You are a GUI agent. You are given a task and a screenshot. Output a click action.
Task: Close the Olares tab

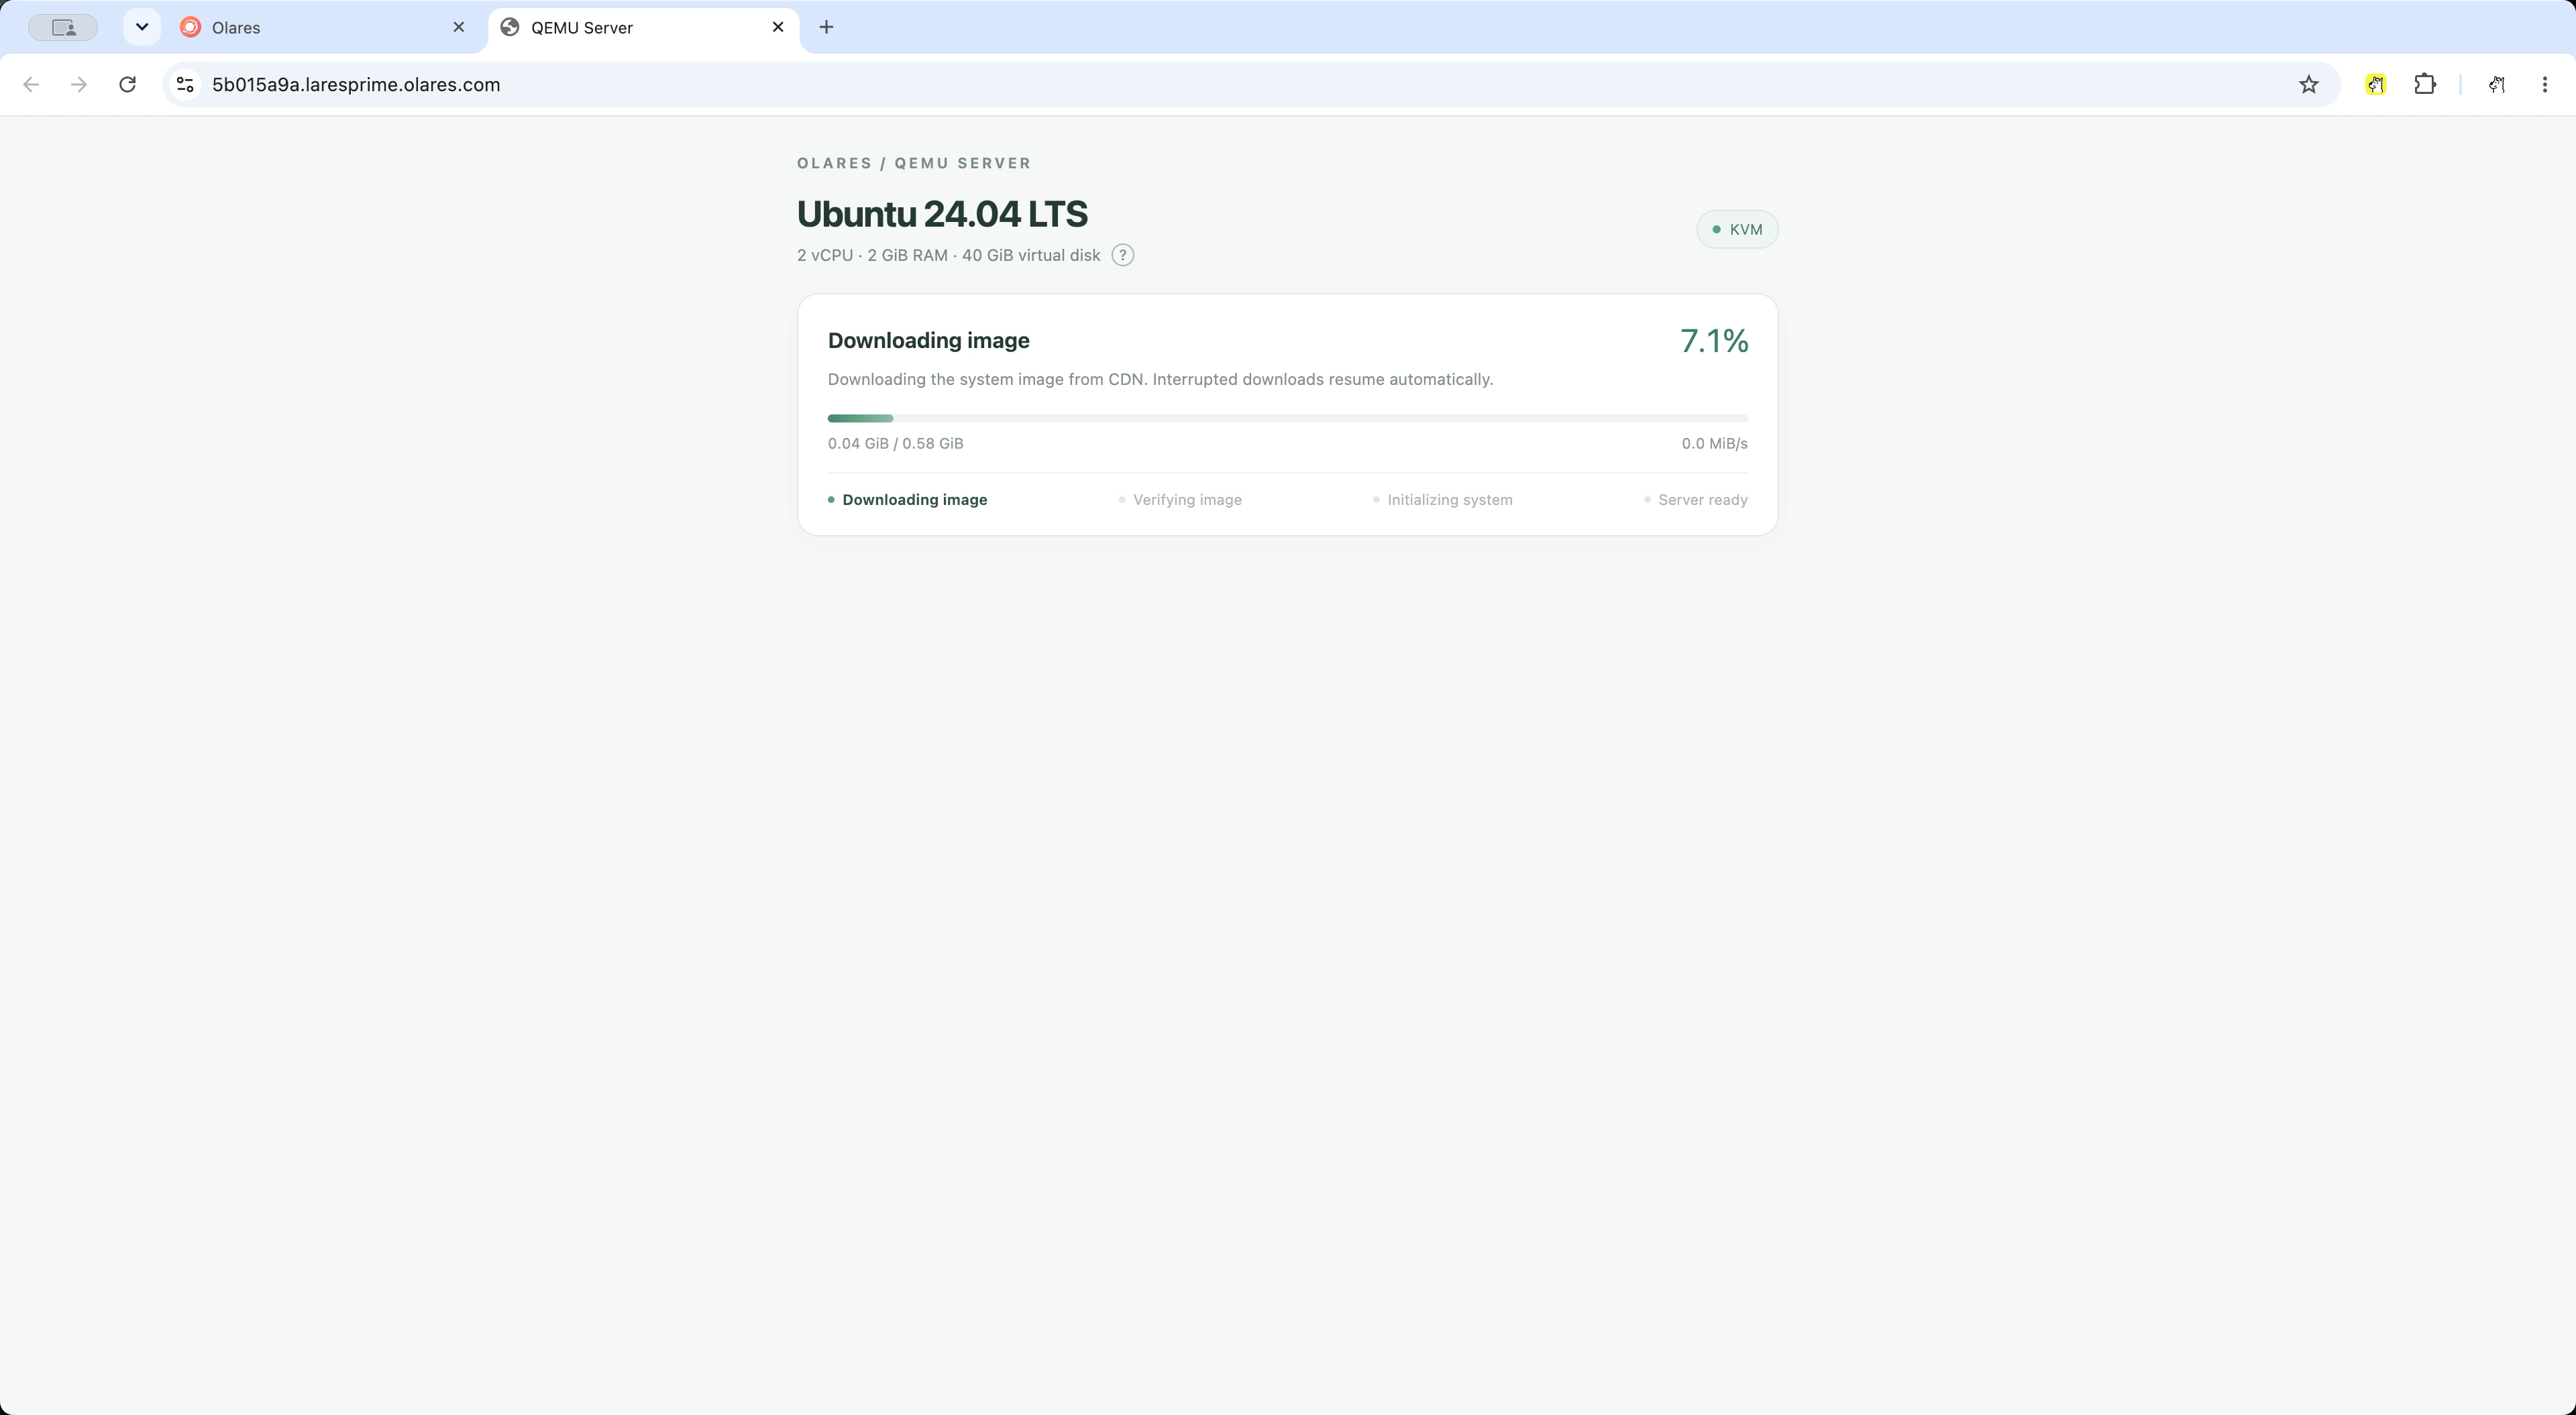tap(459, 27)
